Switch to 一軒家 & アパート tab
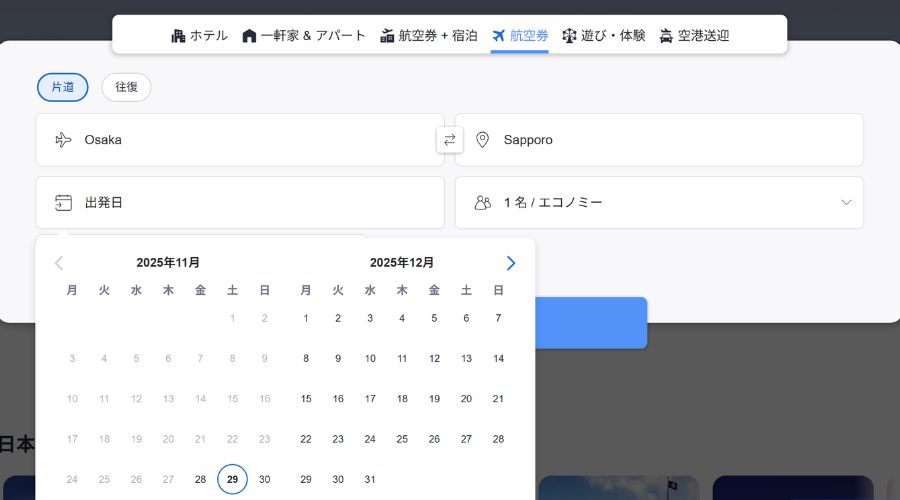This screenshot has width=900, height=500. (x=304, y=36)
